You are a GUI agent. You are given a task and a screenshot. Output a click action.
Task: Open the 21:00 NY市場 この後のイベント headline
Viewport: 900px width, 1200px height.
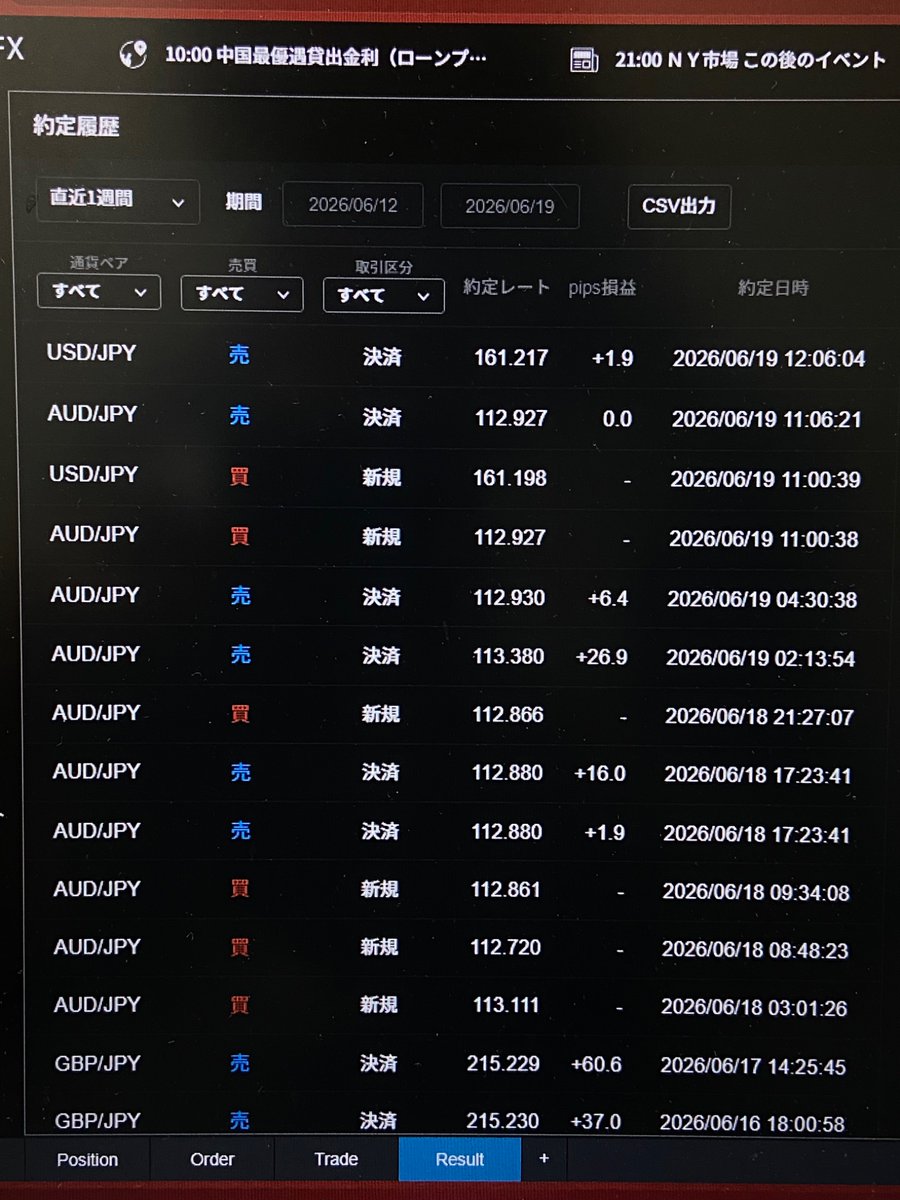pyautogui.click(x=750, y=60)
